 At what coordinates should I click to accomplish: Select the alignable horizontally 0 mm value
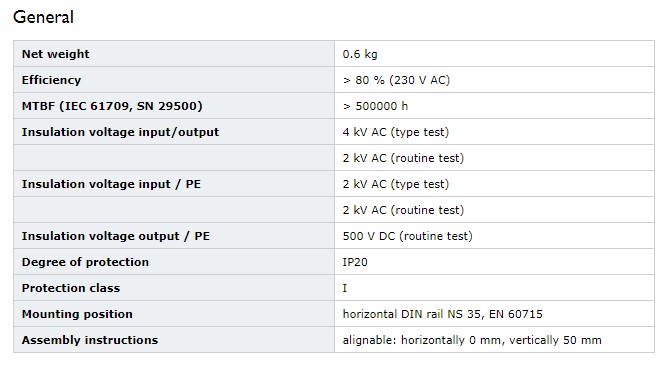(472, 340)
